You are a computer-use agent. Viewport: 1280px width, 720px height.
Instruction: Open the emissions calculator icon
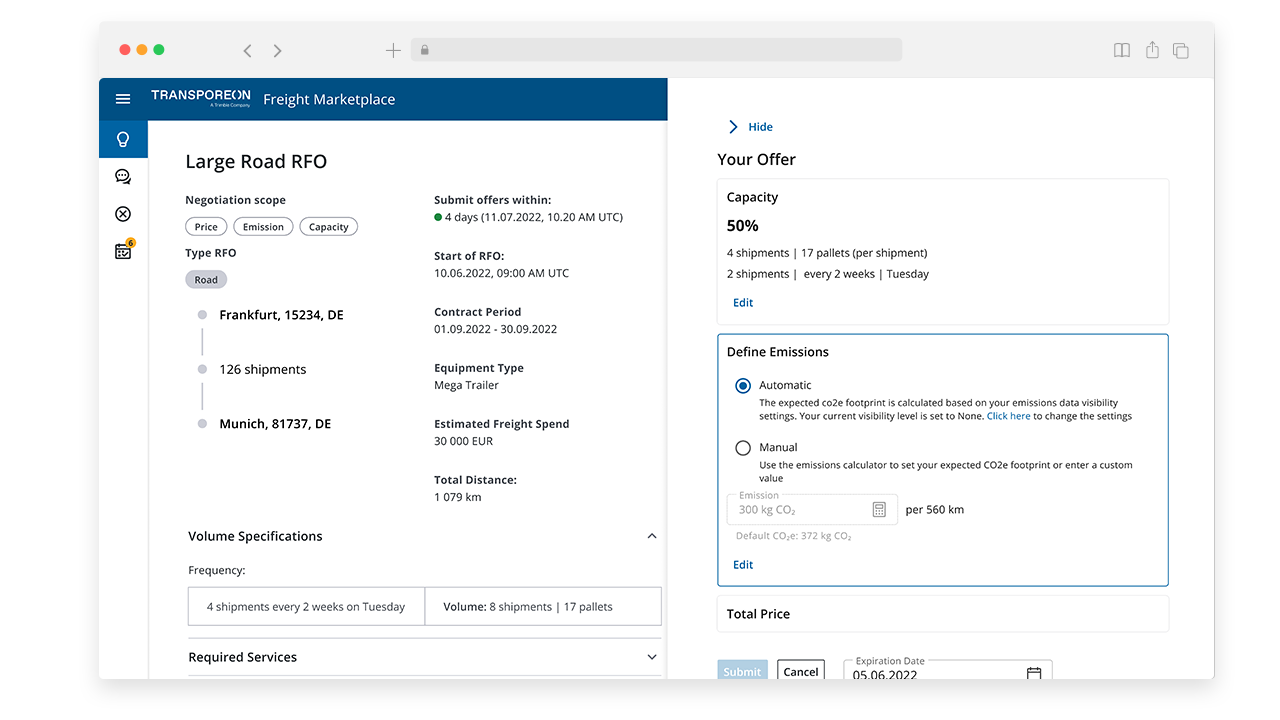point(879,510)
